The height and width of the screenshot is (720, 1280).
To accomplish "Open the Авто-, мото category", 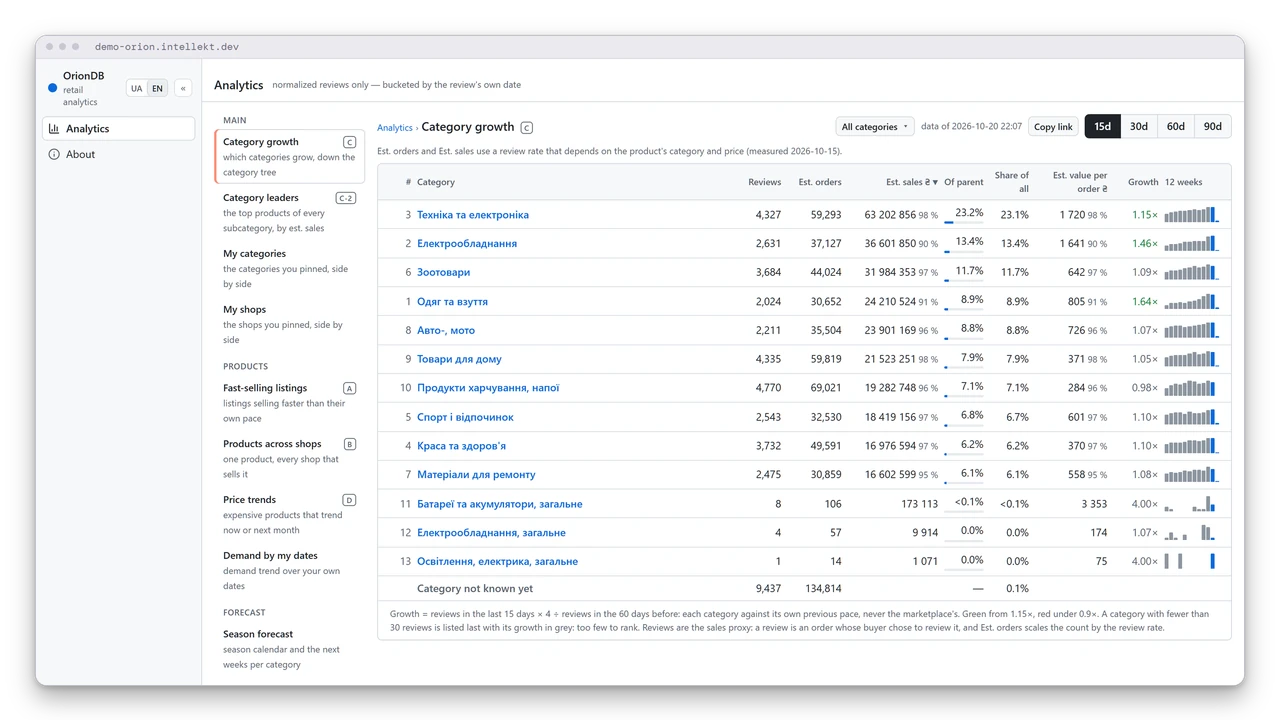I will tap(446, 330).
